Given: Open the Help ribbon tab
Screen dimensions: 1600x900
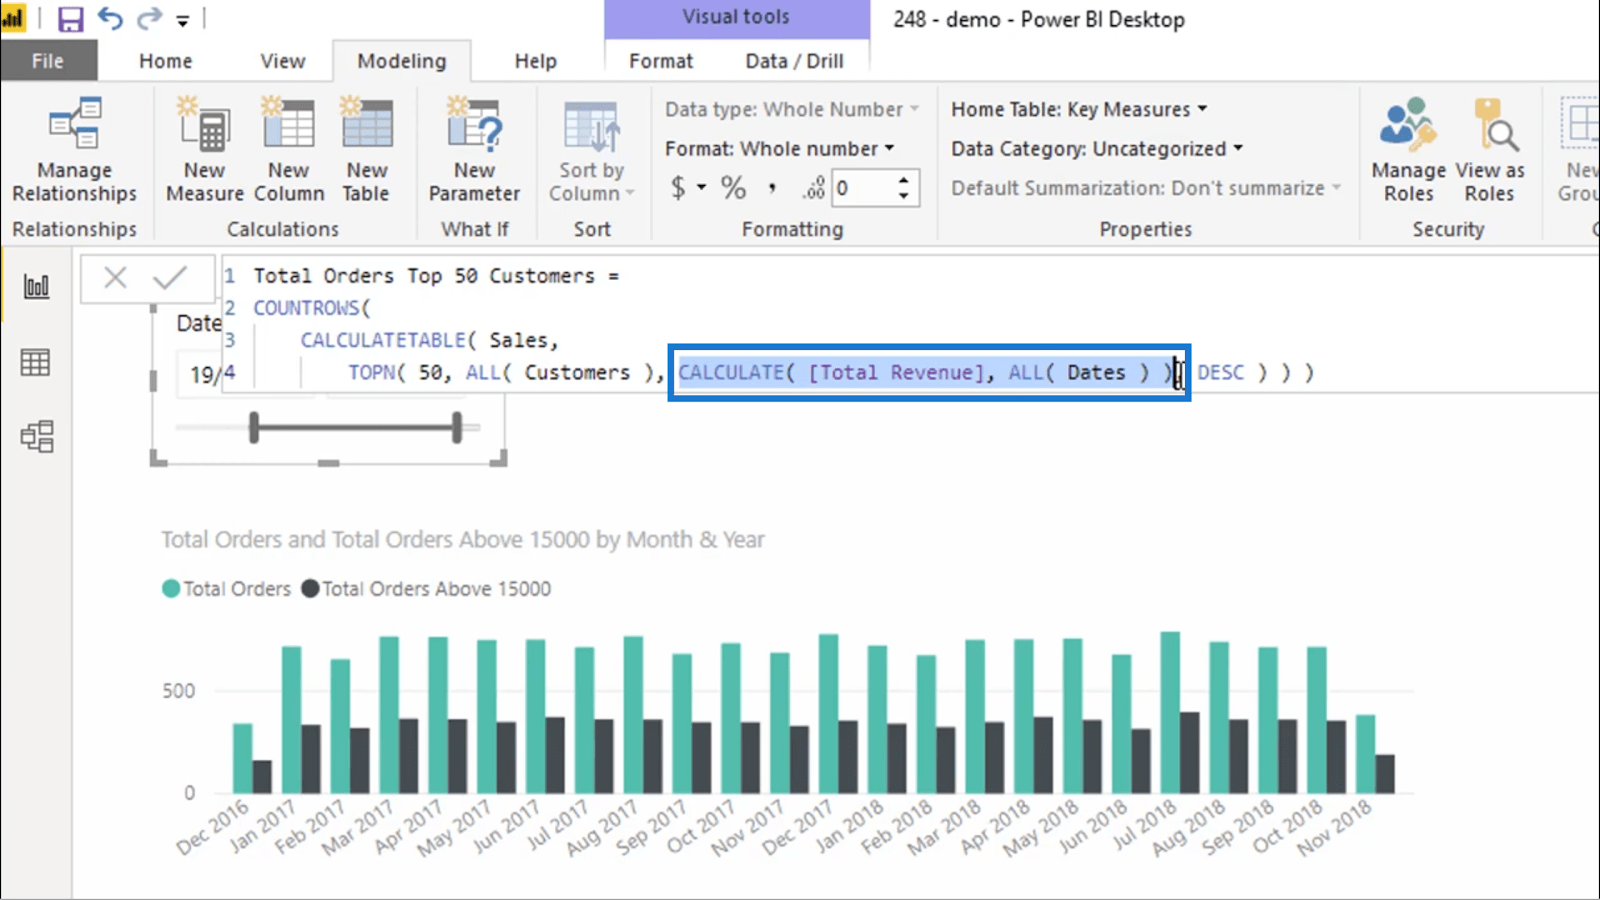Looking at the screenshot, I should pyautogui.click(x=535, y=61).
